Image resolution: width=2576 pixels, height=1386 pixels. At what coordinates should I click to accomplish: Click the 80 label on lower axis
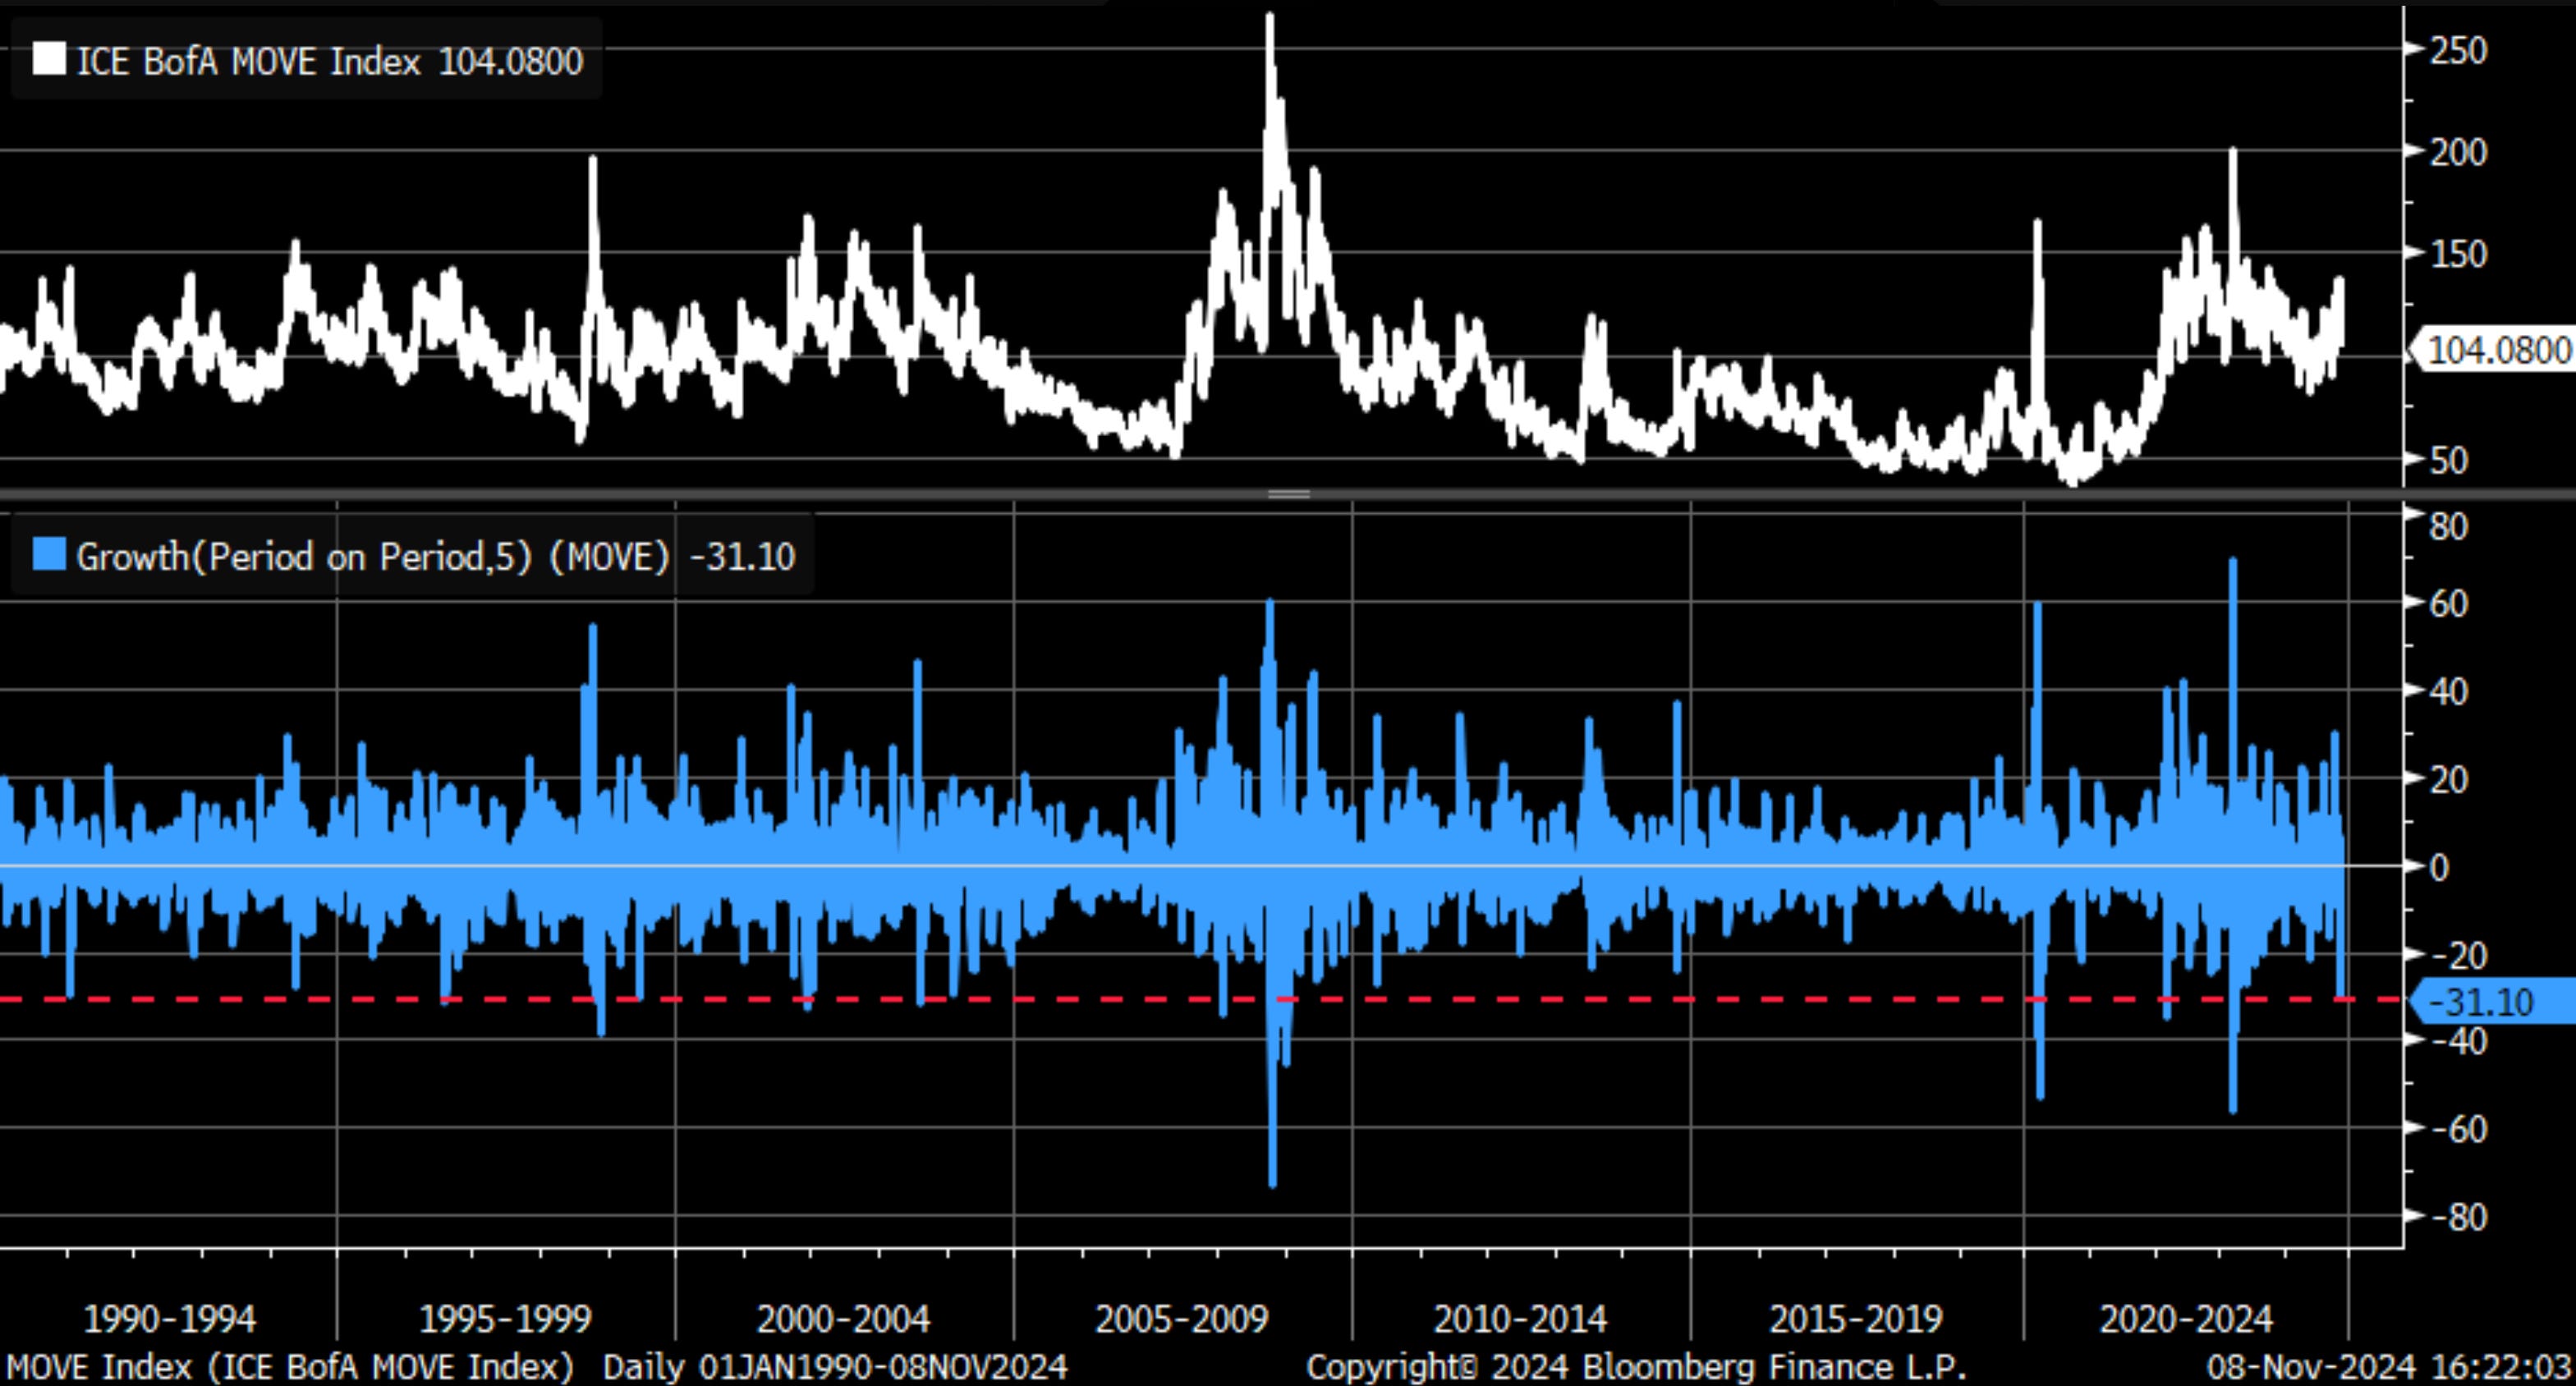coord(2448,526)
